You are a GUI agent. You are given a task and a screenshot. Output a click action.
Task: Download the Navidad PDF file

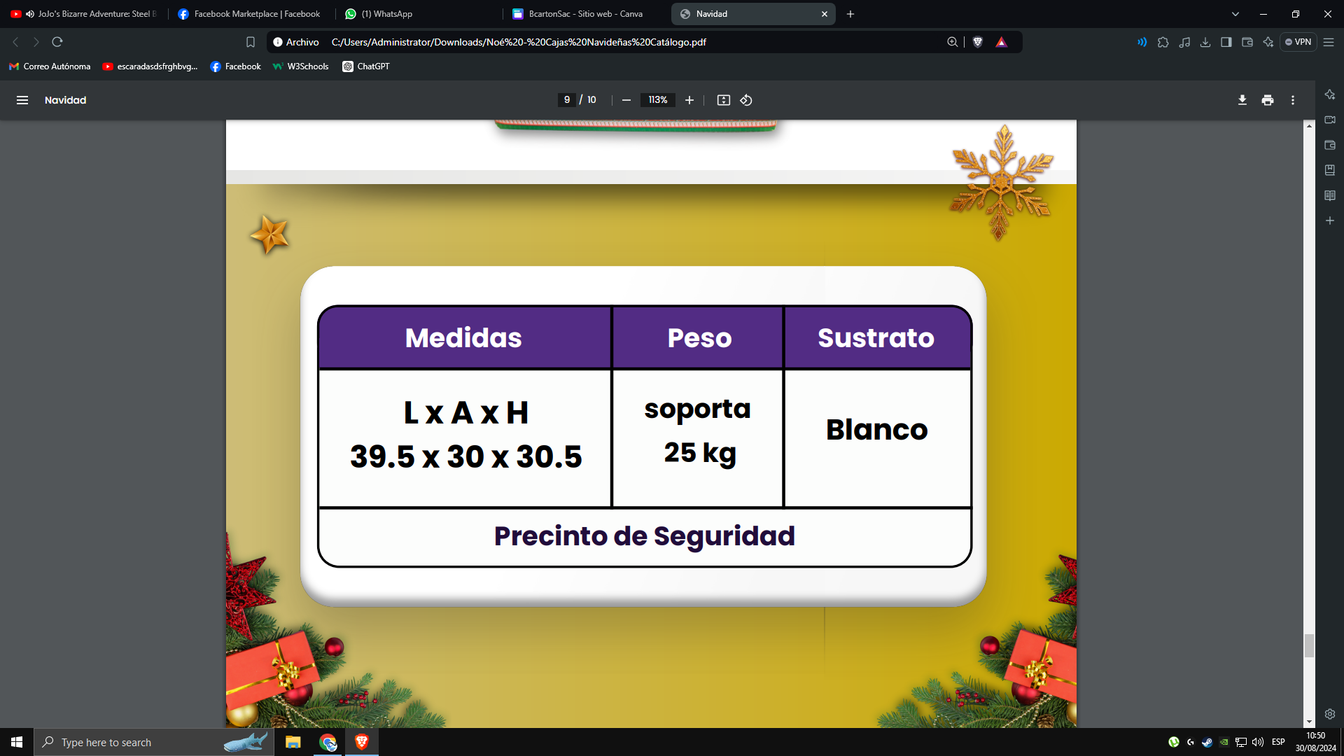click(x=1242, y=100)
